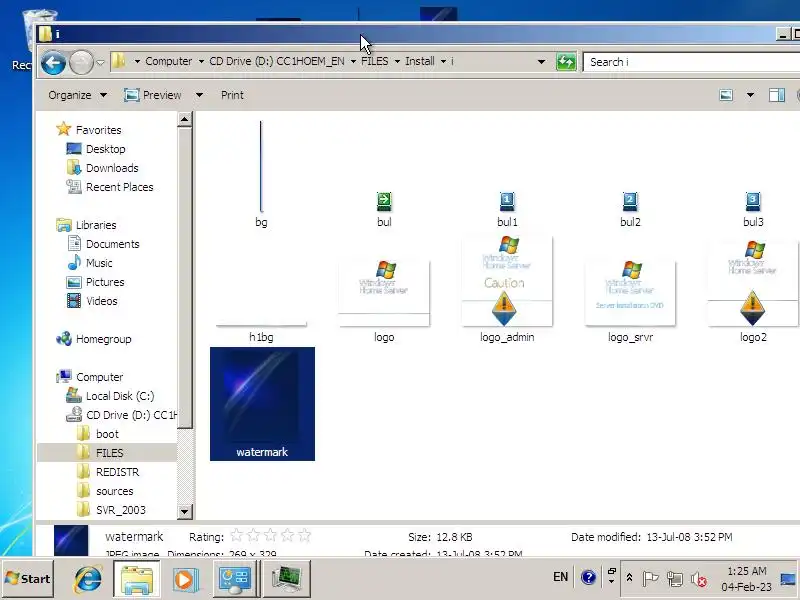Click the muted volume tray icon
The height and width of the screenshot is (600, 800).
698,579
